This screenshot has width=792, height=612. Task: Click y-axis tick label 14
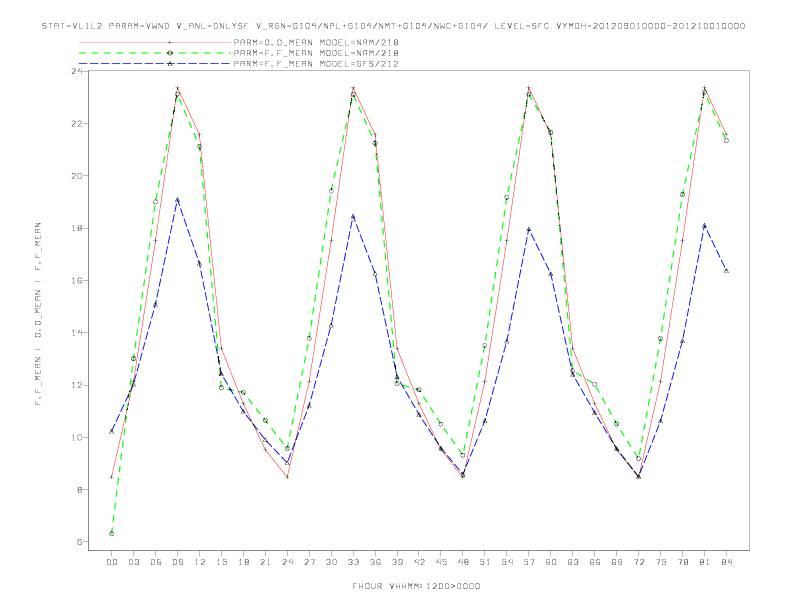coord(77,333)
